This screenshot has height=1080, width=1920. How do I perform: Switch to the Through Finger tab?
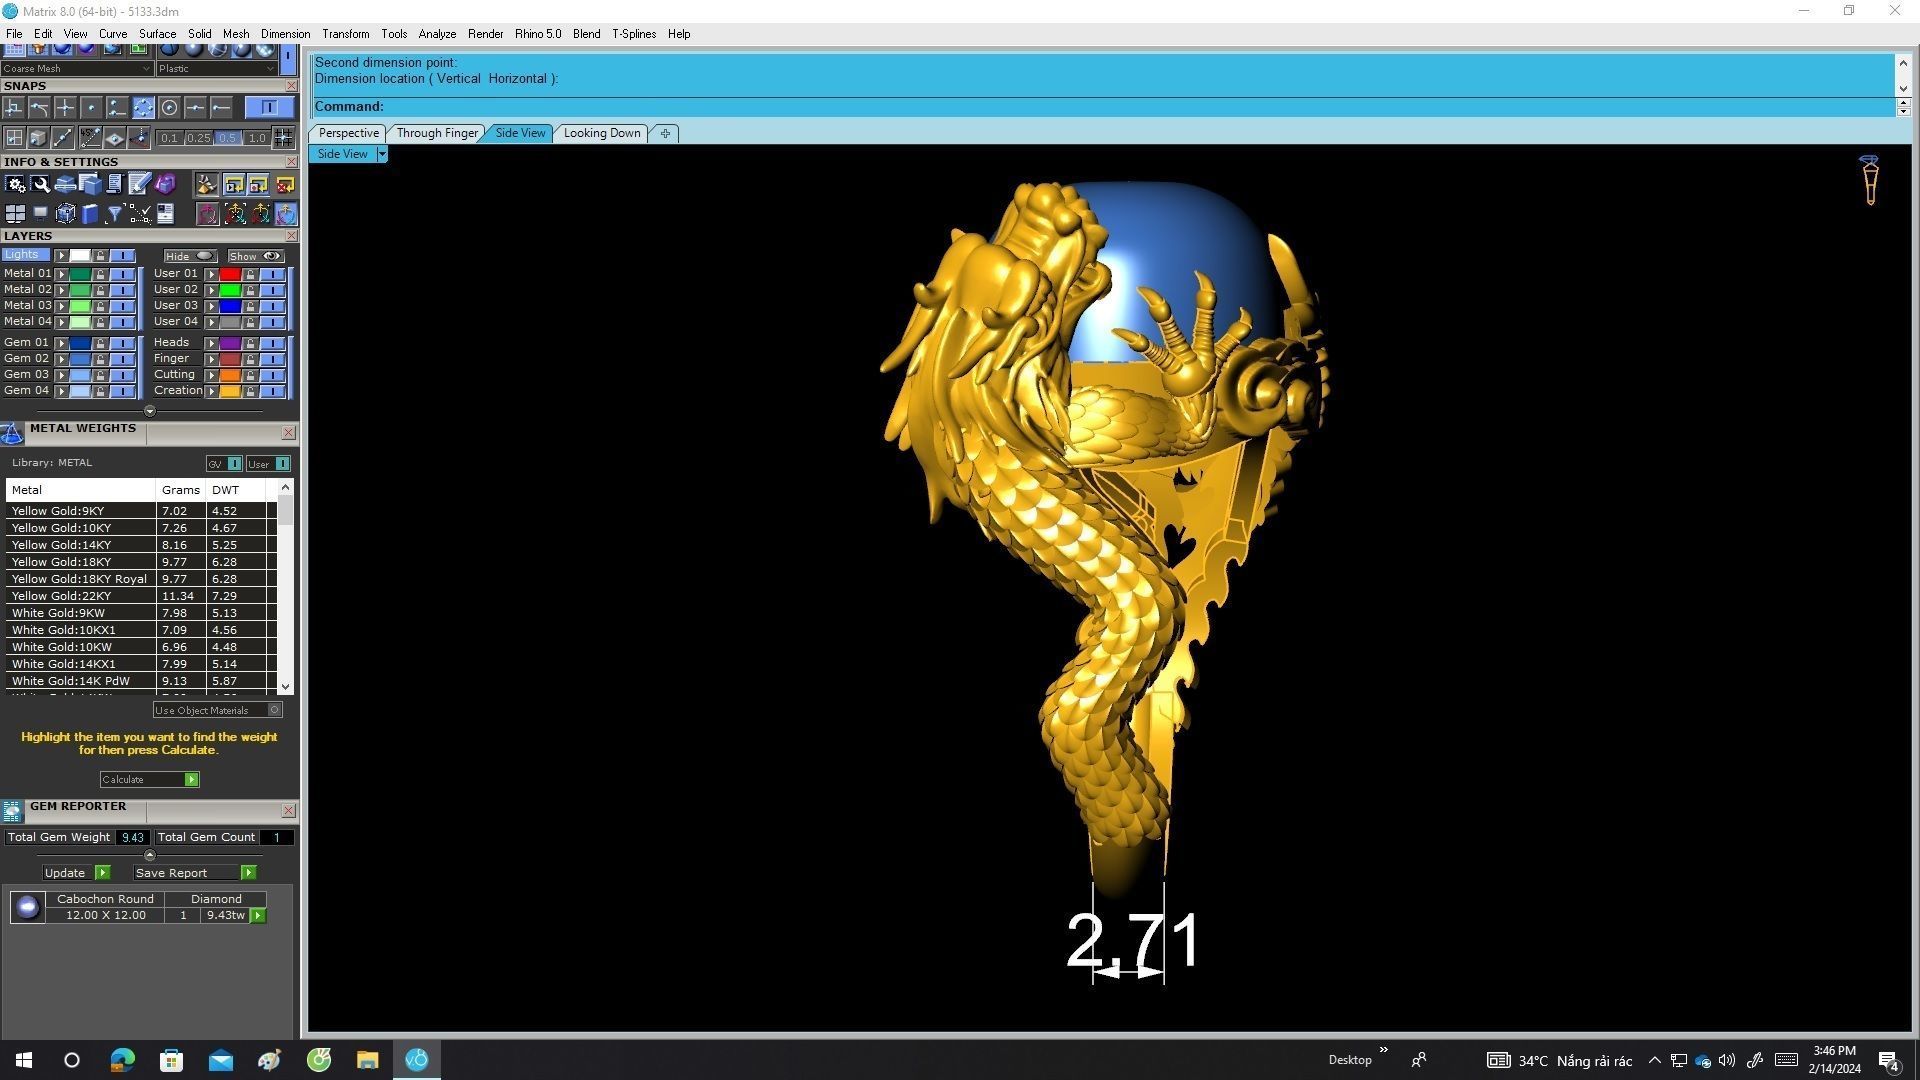pos(437,133)
